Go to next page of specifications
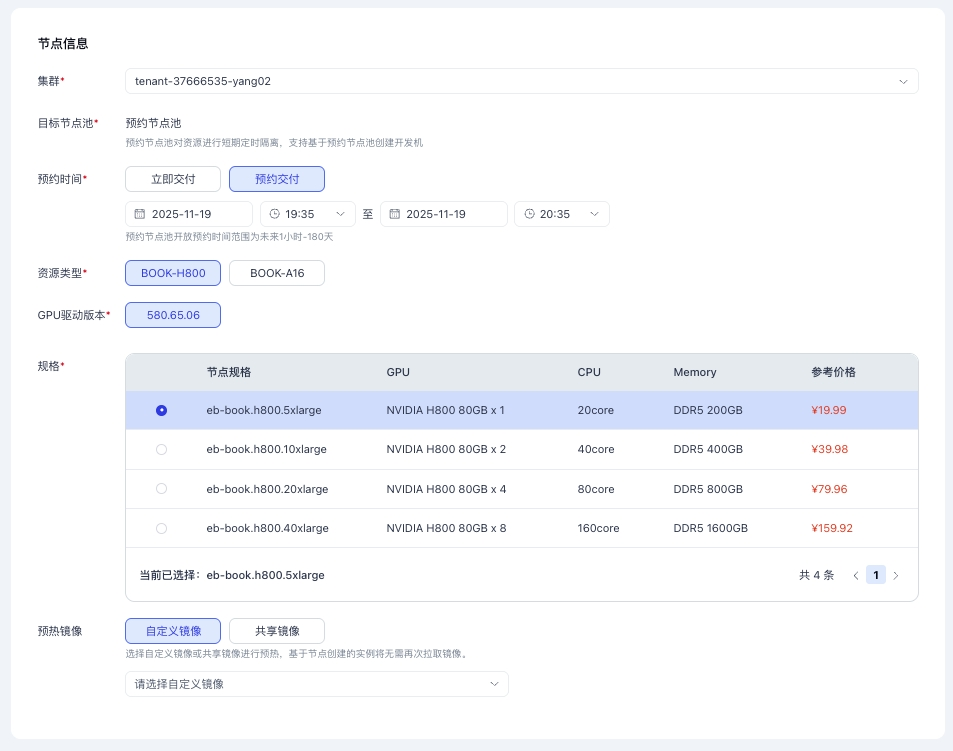This screenshot has height=751, width=953. [896, 576]
